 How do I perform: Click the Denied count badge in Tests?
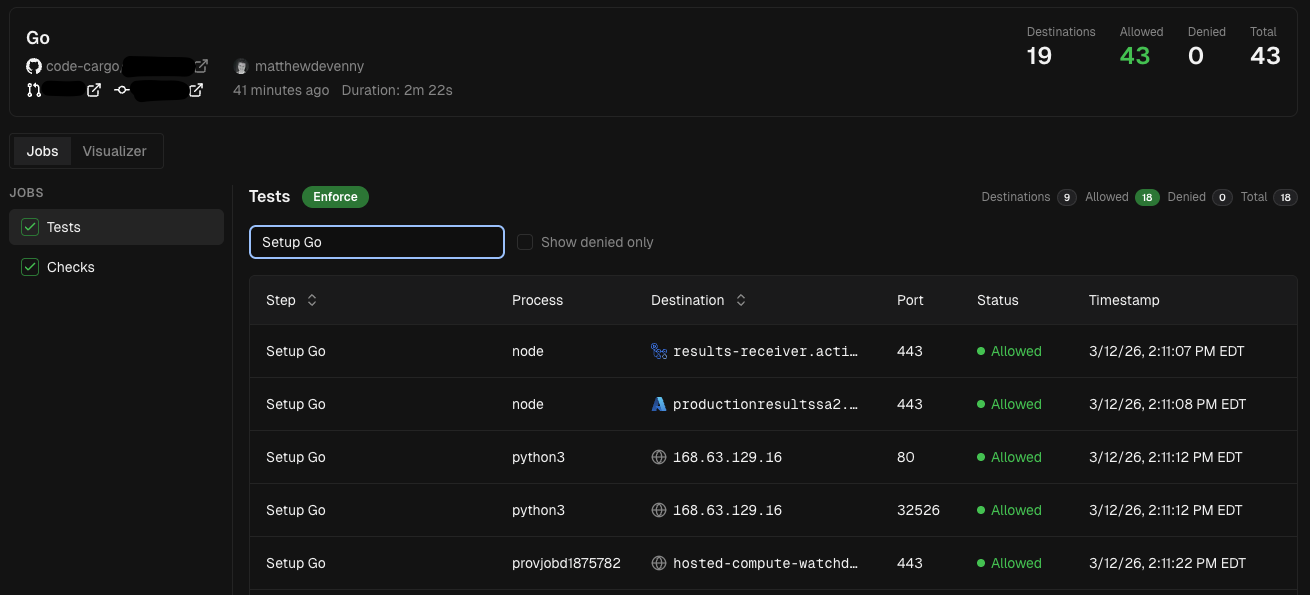tap(1222, 197)
